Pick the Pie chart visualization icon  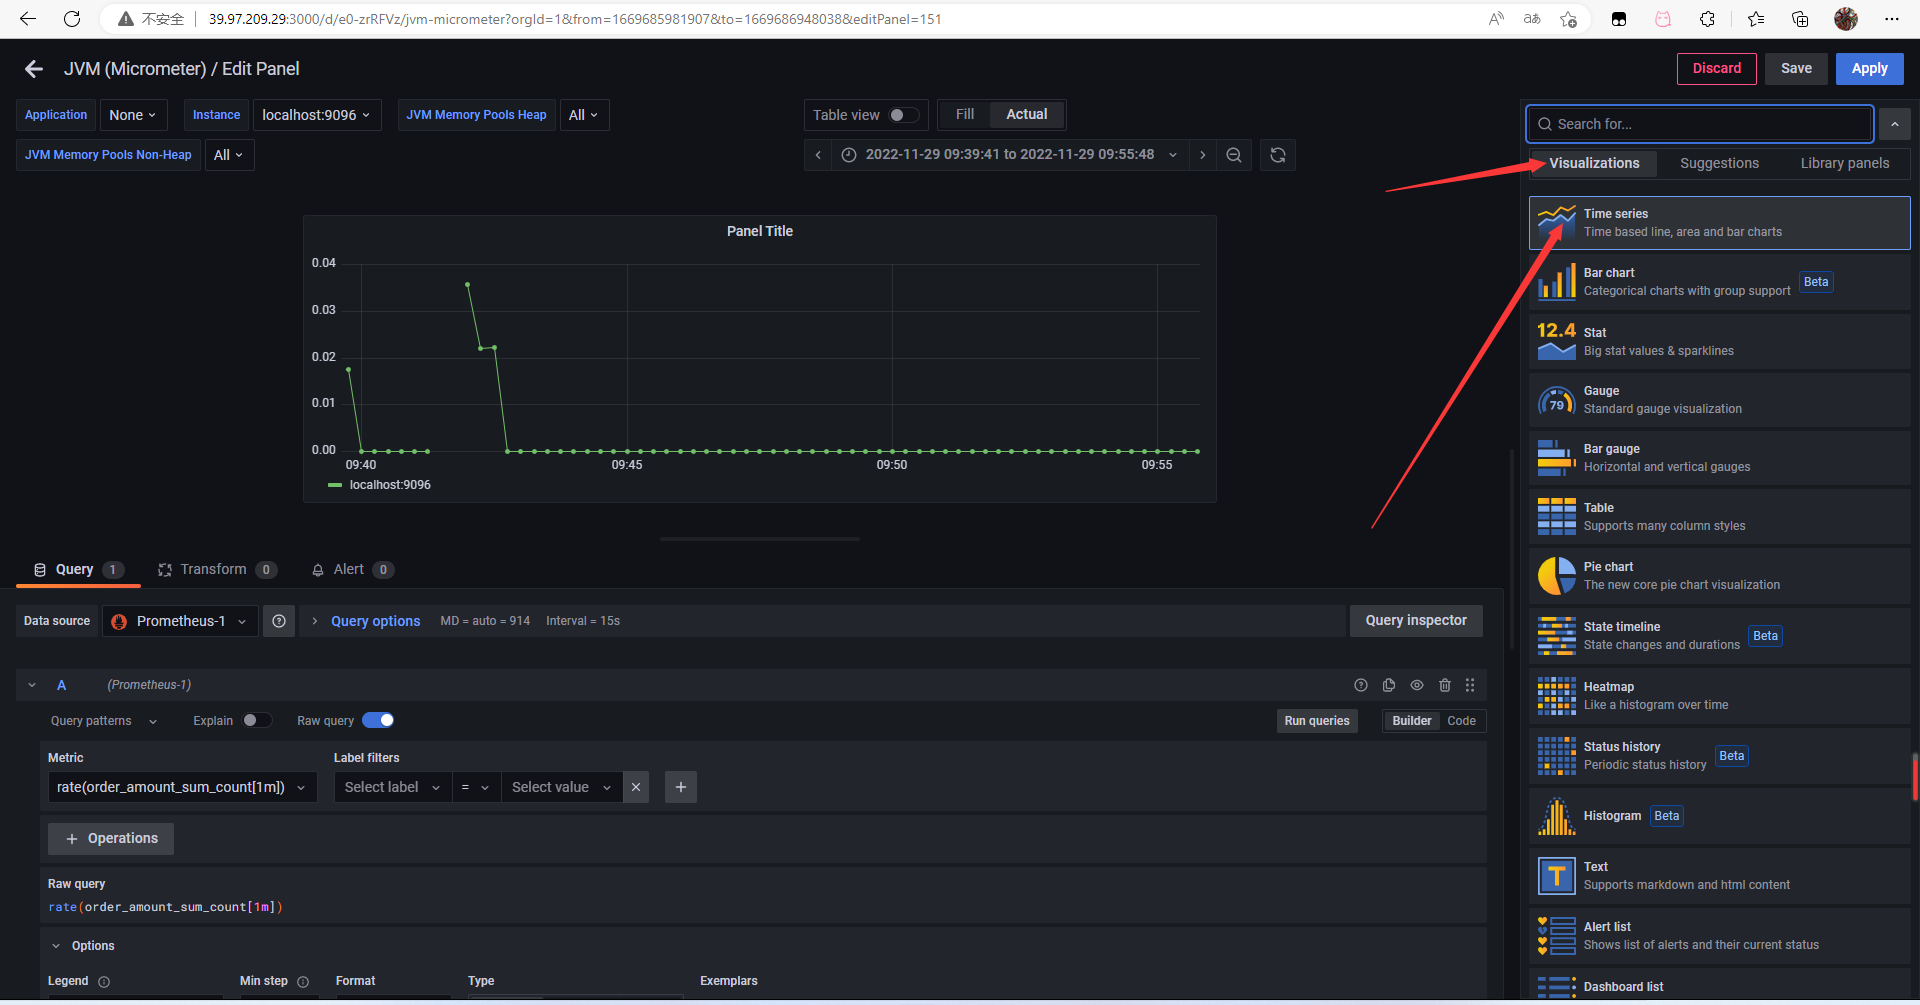click(x=1556, y=576)
